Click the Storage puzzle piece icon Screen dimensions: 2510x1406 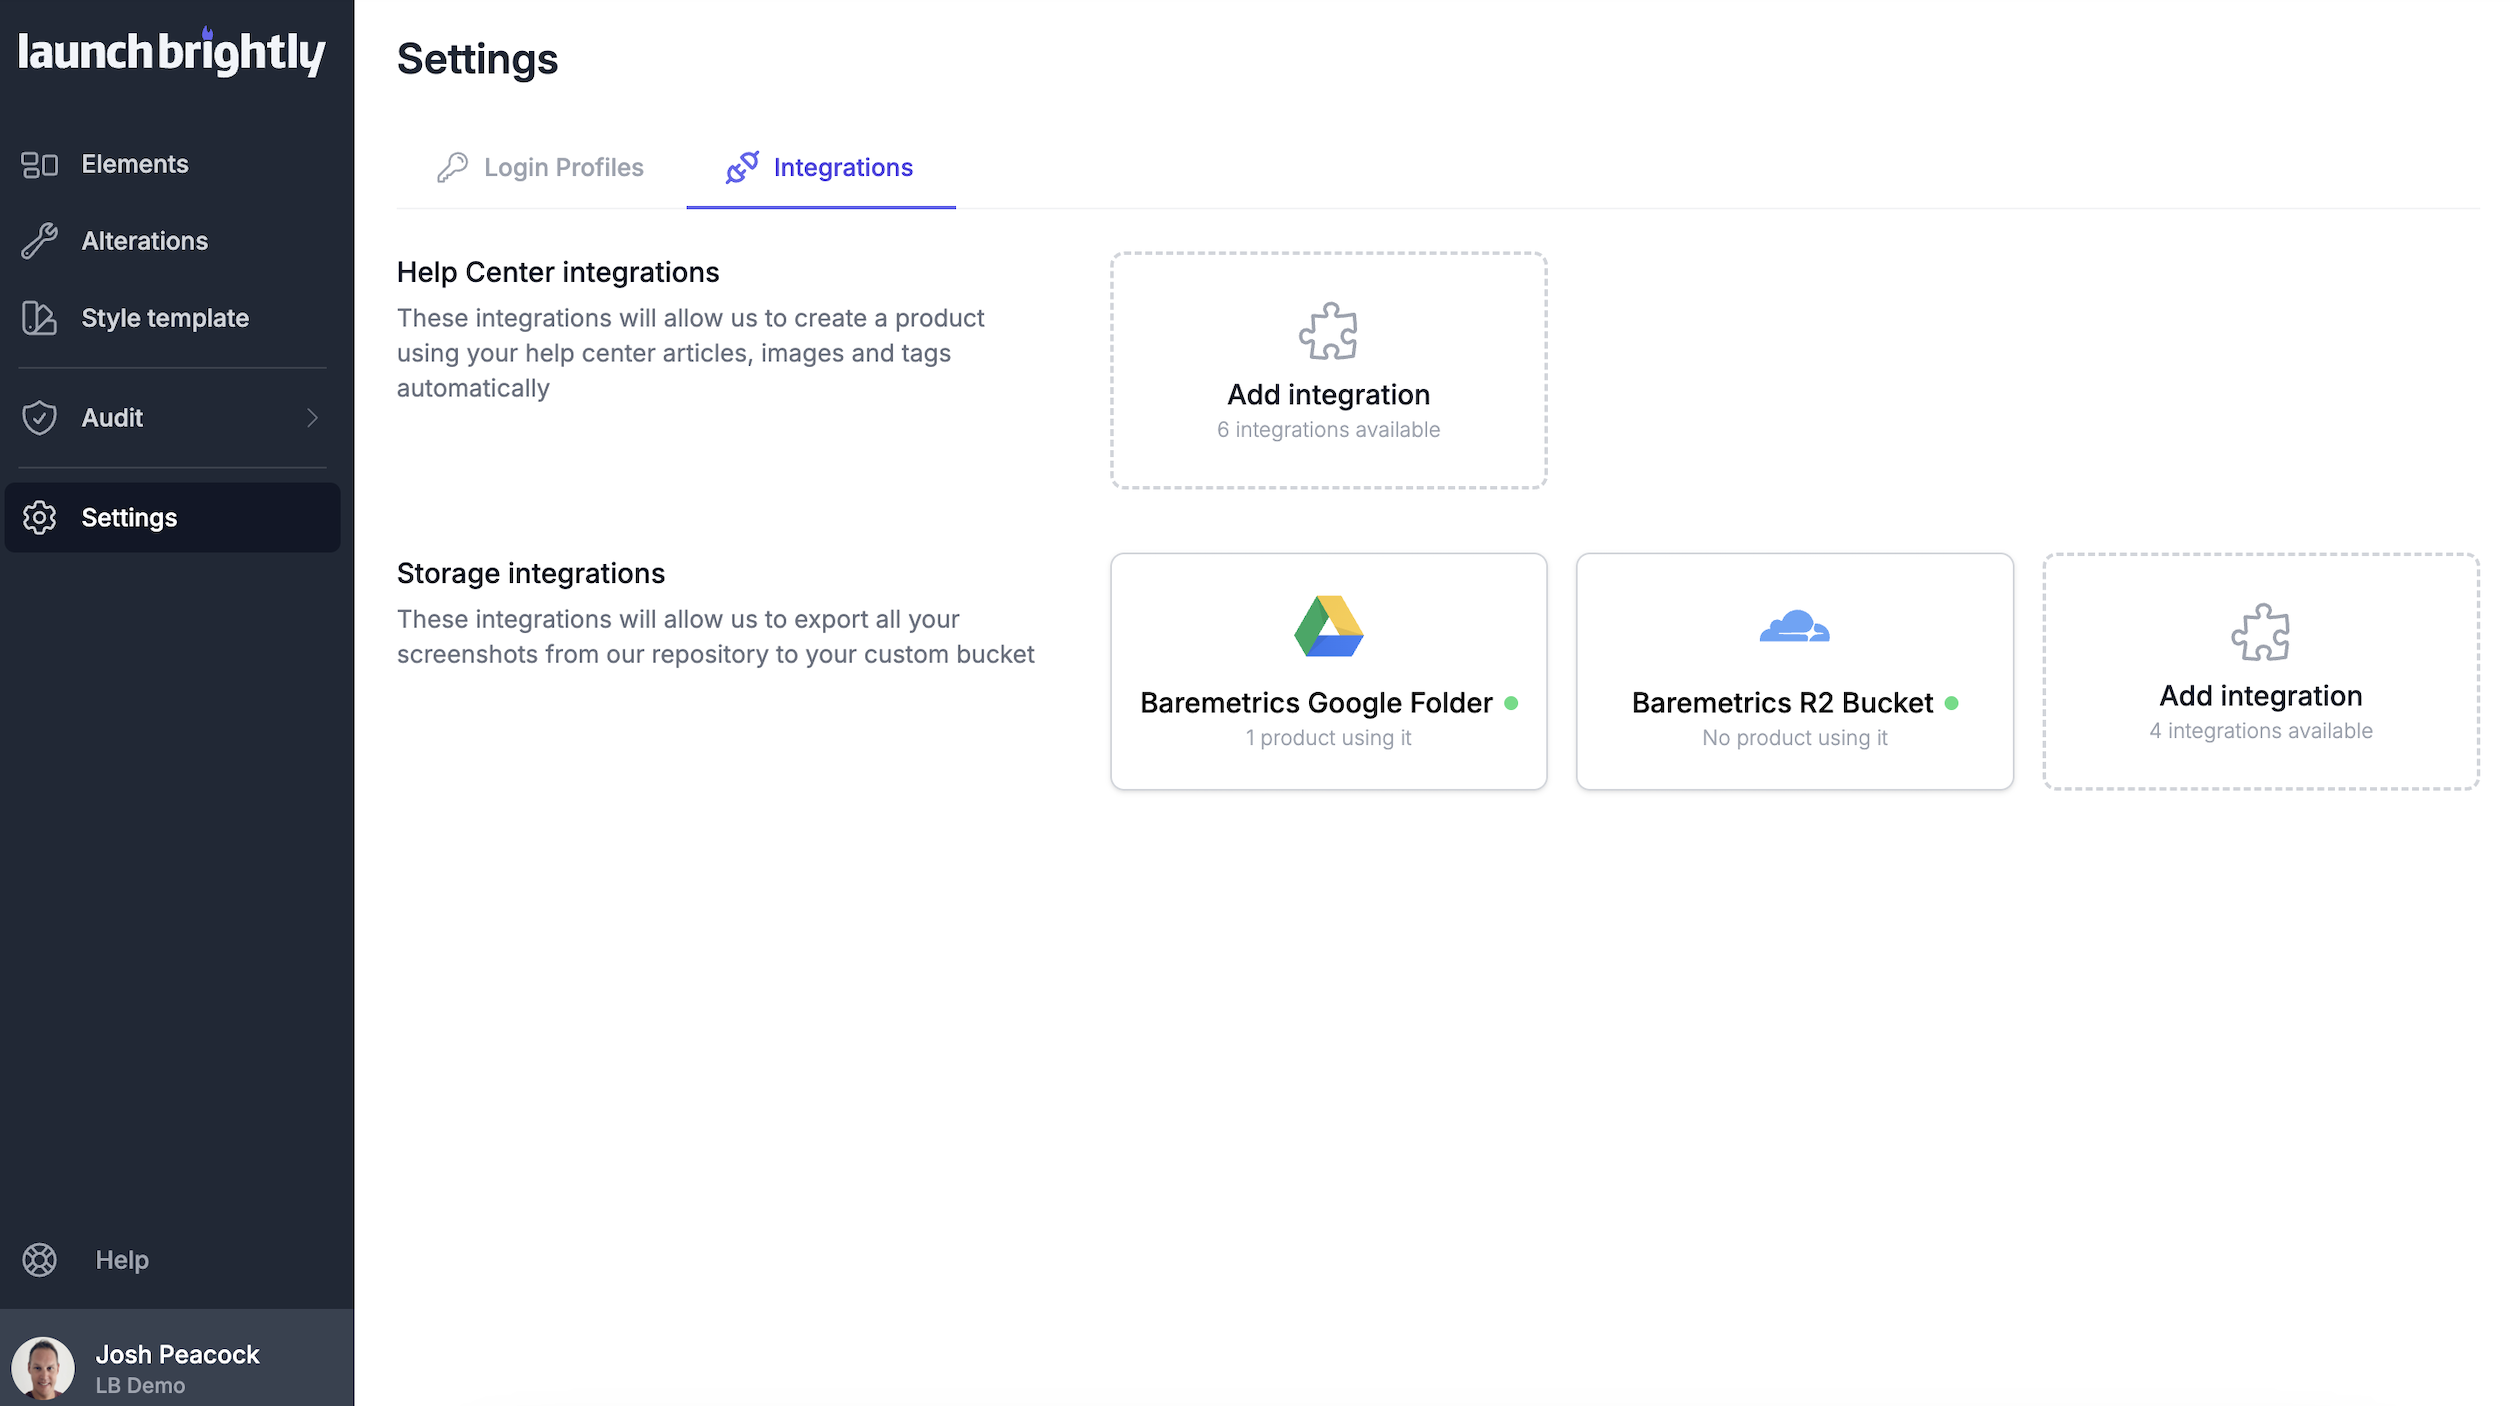click(x=2260, y=632)
